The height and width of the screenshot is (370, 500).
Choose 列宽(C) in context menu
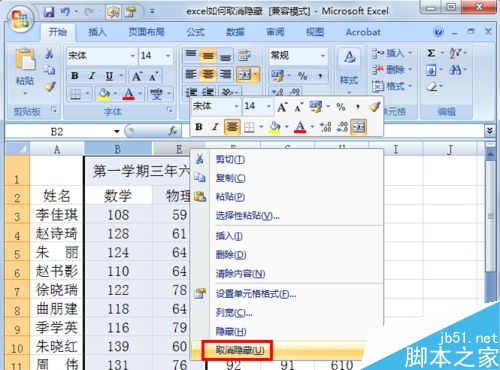tap(287, 313)
